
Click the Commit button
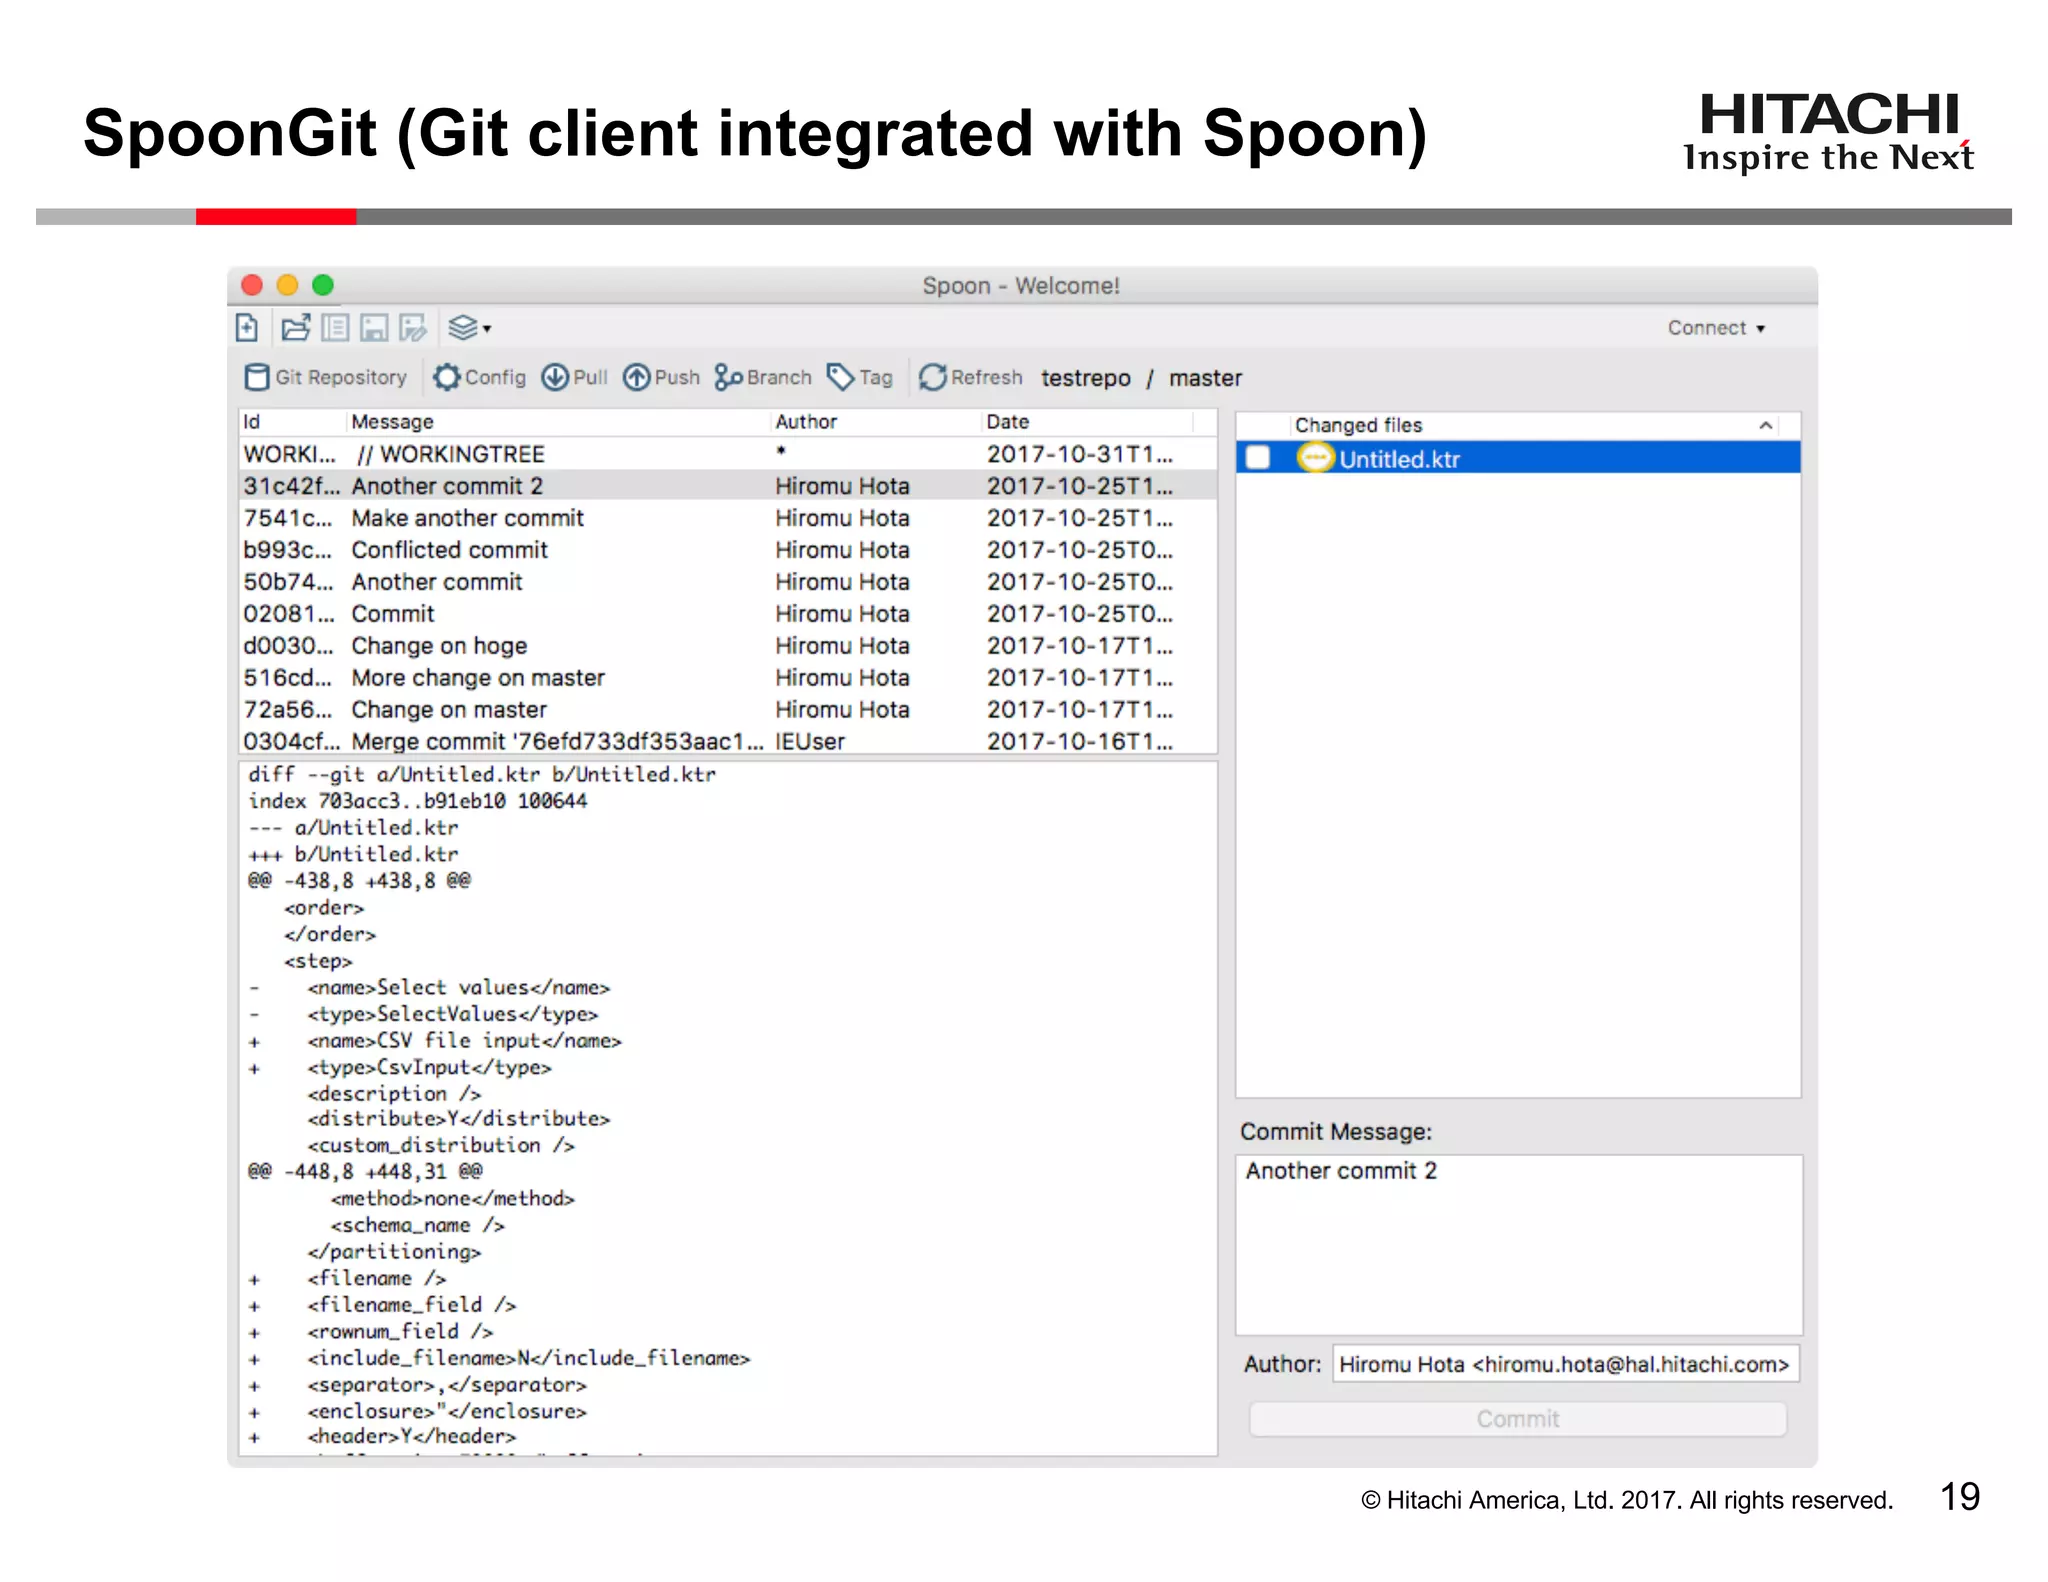point(1517,1419)
